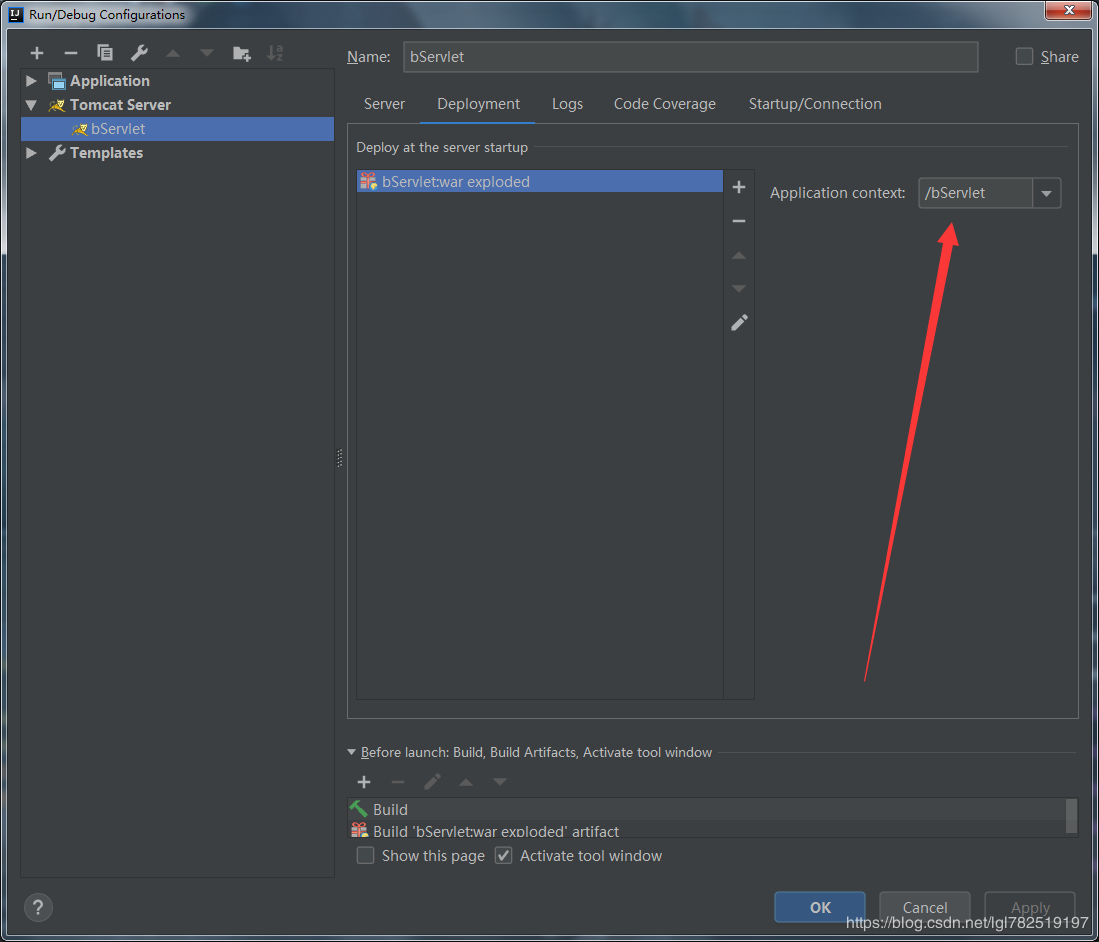Screen dimensions: 1099x942
Task: Create new folder for configurations
Action: coord(241,53)
